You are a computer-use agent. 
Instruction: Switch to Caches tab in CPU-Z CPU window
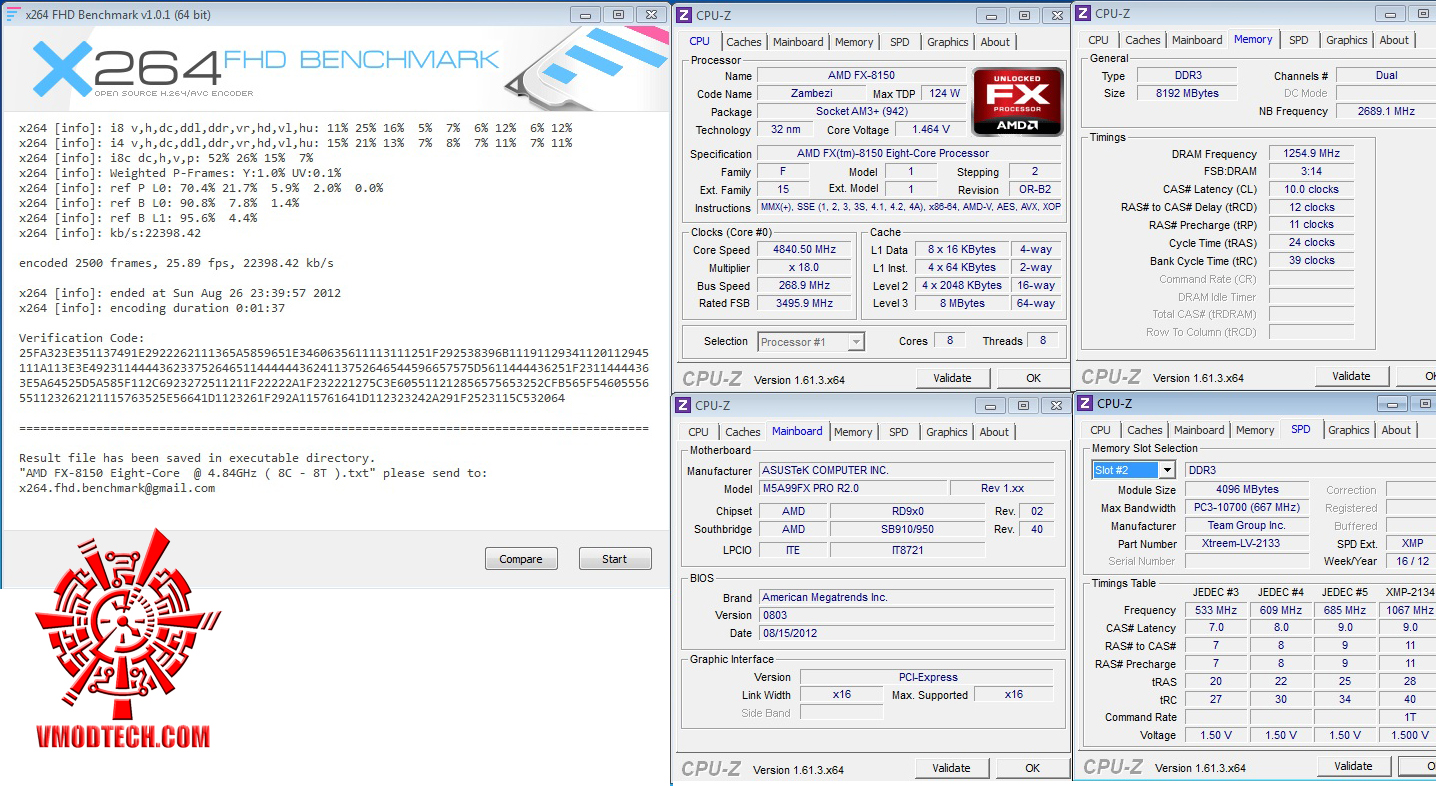(744, 42)
